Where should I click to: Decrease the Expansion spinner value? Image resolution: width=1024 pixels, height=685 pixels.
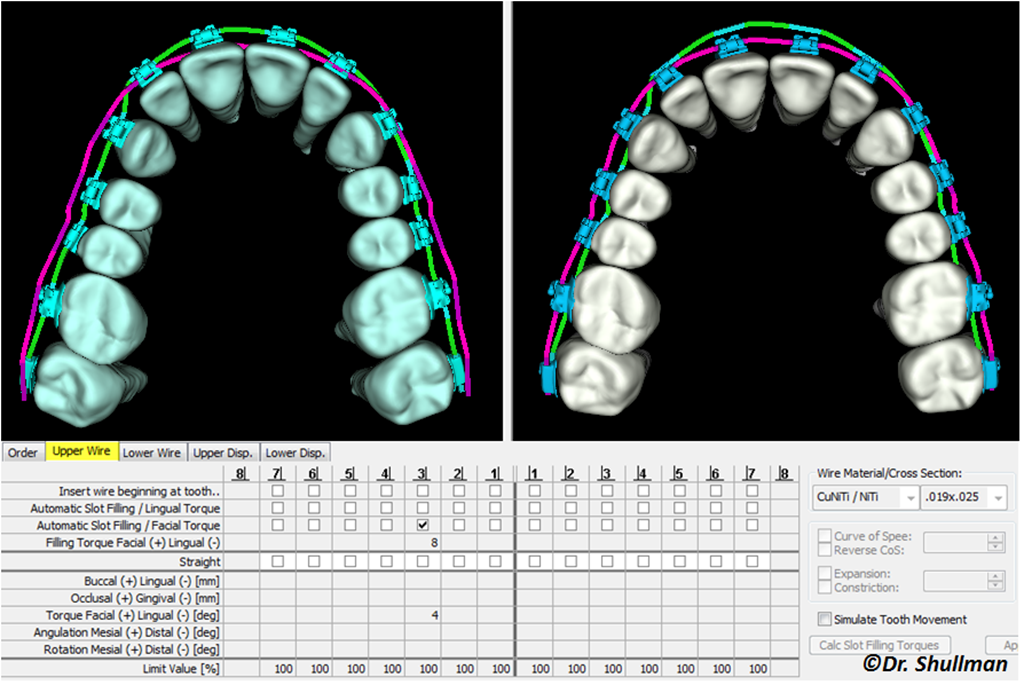(995, 585)
